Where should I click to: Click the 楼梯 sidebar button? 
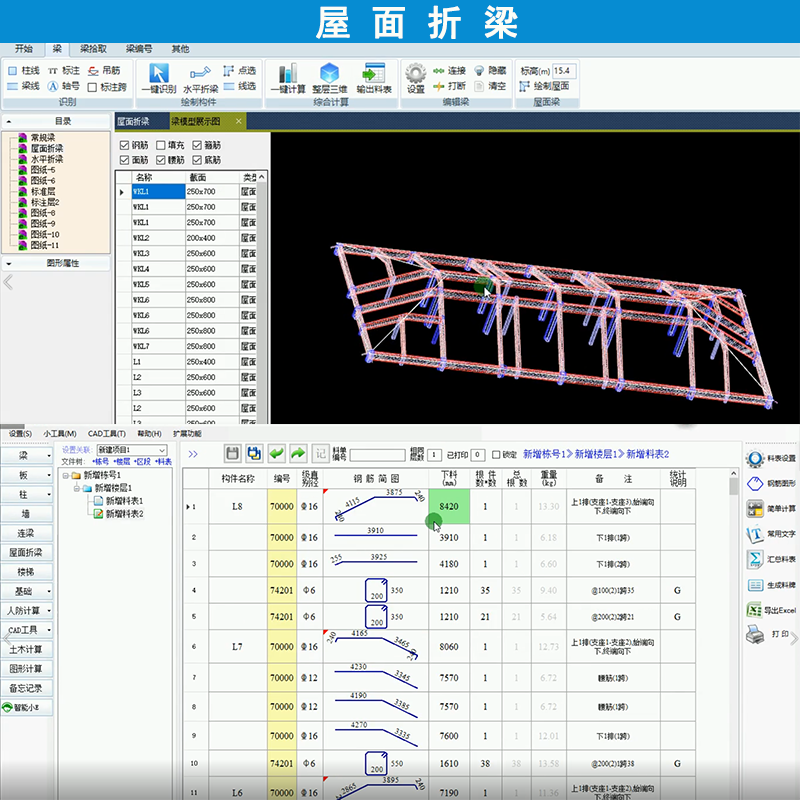pyautogui.click(x=26, y=572)
